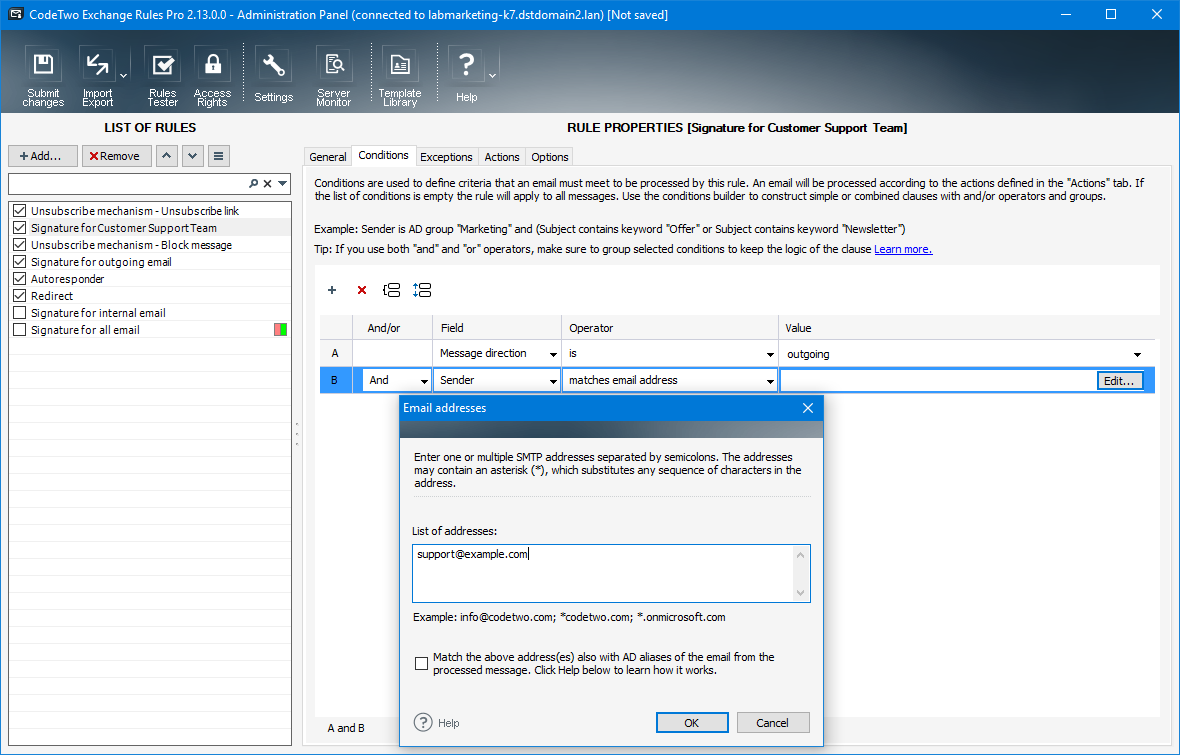Viewport: 1180px width, 755px height.
Task: Click the ungroup conditions icon
Action: coord(421,290)
